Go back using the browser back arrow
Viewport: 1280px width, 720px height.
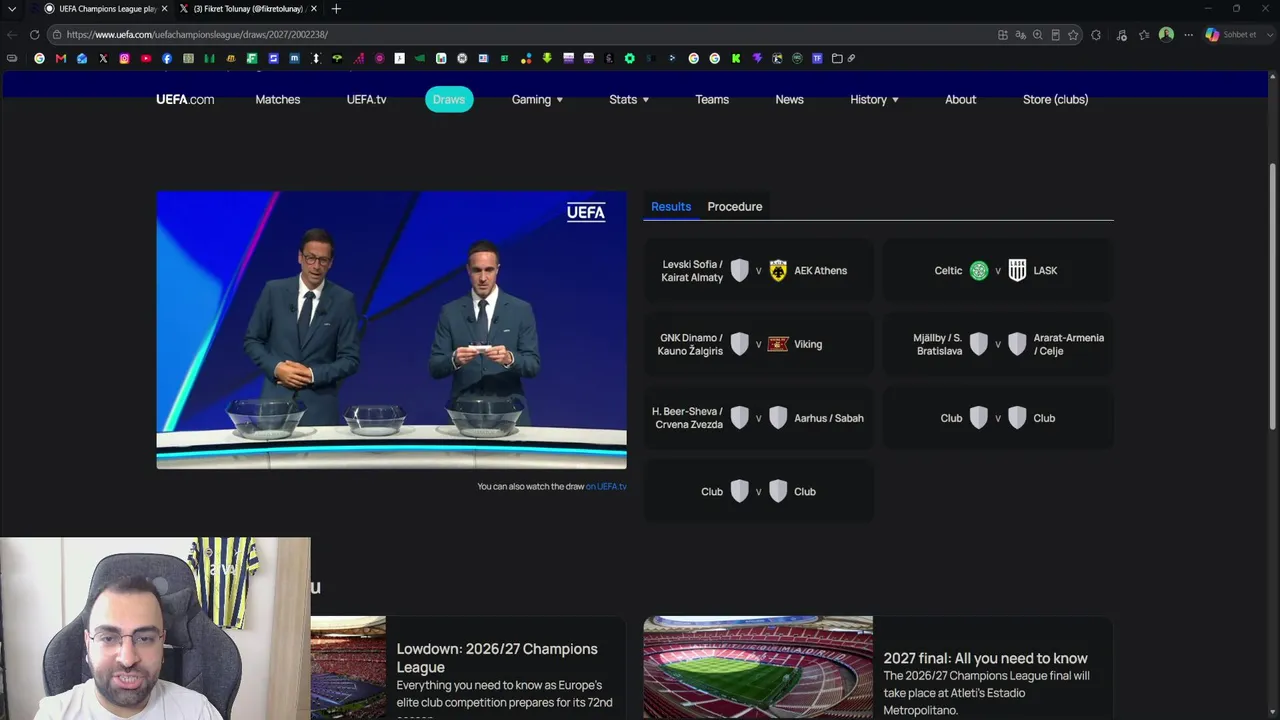pyautogui.click(x=12, y=35)
